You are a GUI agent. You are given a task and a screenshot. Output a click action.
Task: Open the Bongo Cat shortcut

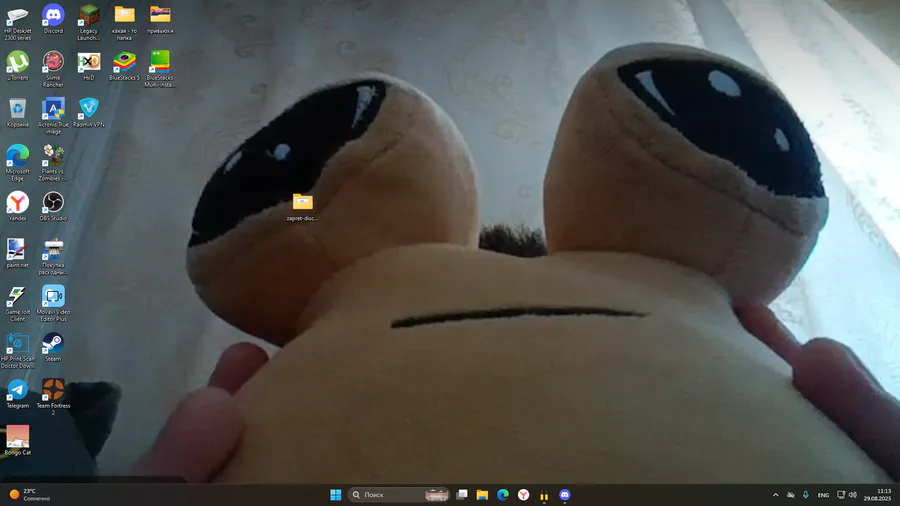pyautogui.click(x=18, y=441)
